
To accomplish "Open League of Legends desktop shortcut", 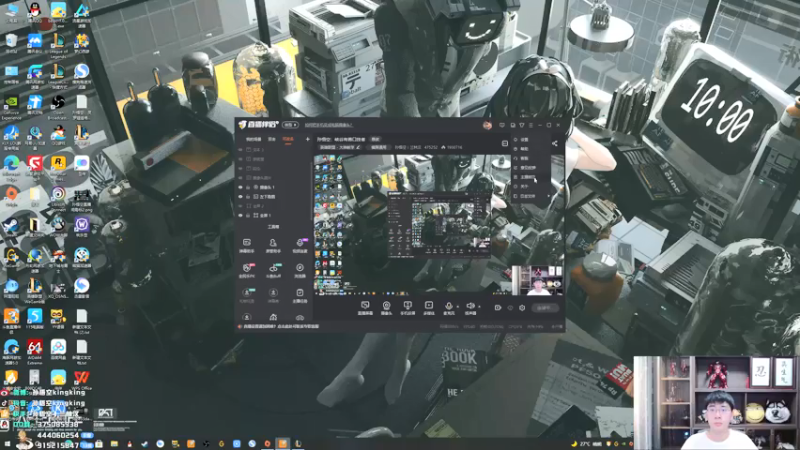I will tap(58, 47).
